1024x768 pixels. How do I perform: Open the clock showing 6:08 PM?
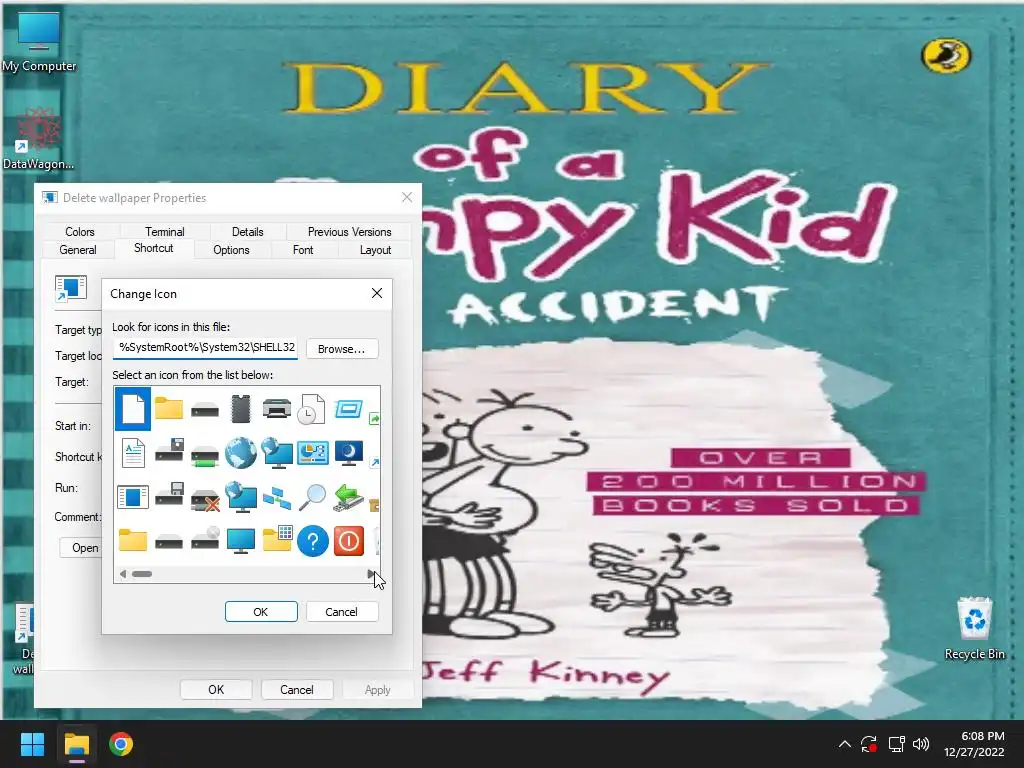(974, 744)
